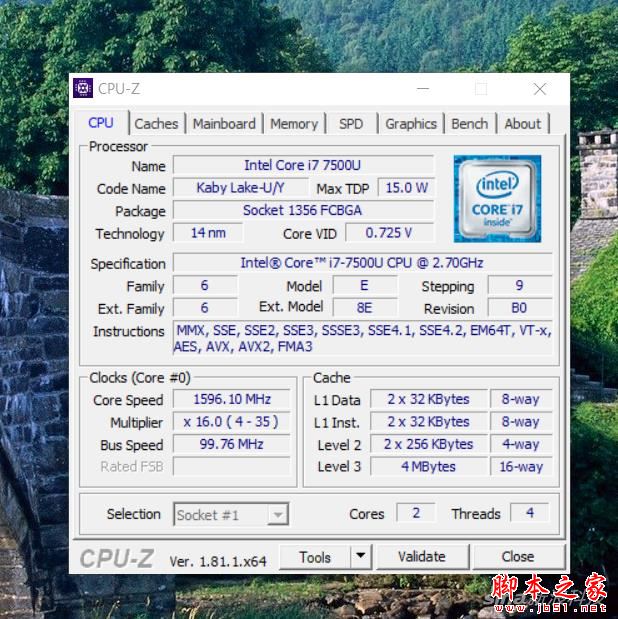618x619 pixels.
Task: Click the Threads count value 4
Action: coord(530,513)
